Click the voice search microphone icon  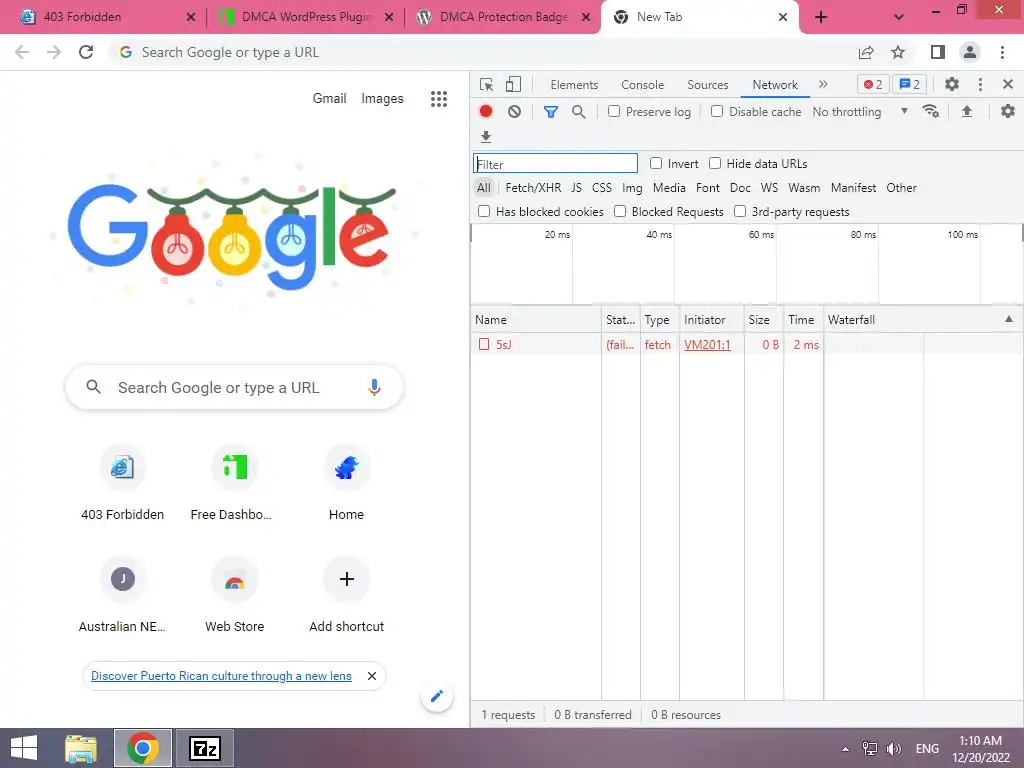(374, 387)
